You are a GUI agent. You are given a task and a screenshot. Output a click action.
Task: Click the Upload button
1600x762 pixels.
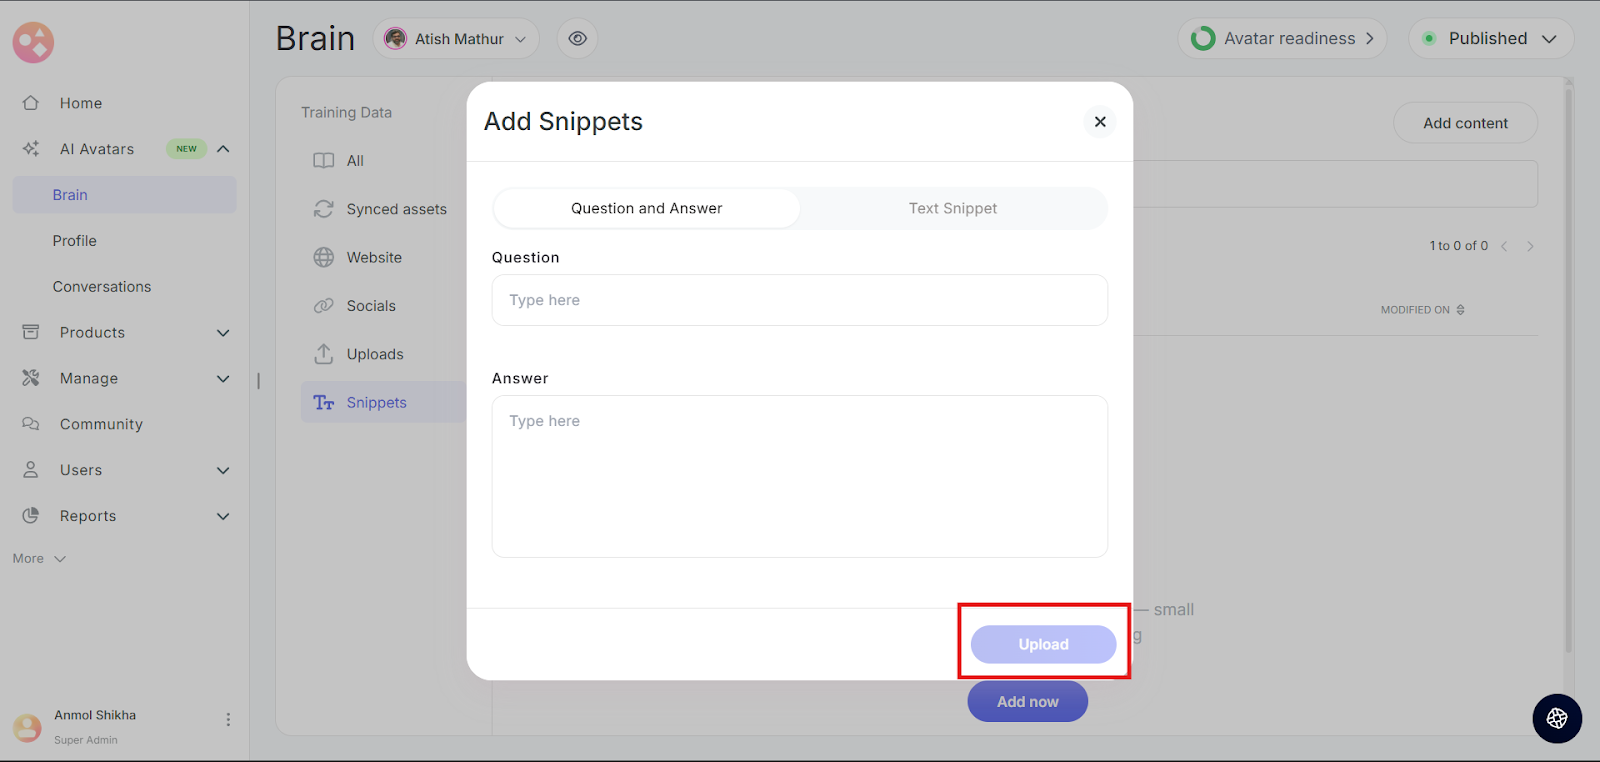pos(1043,645)
